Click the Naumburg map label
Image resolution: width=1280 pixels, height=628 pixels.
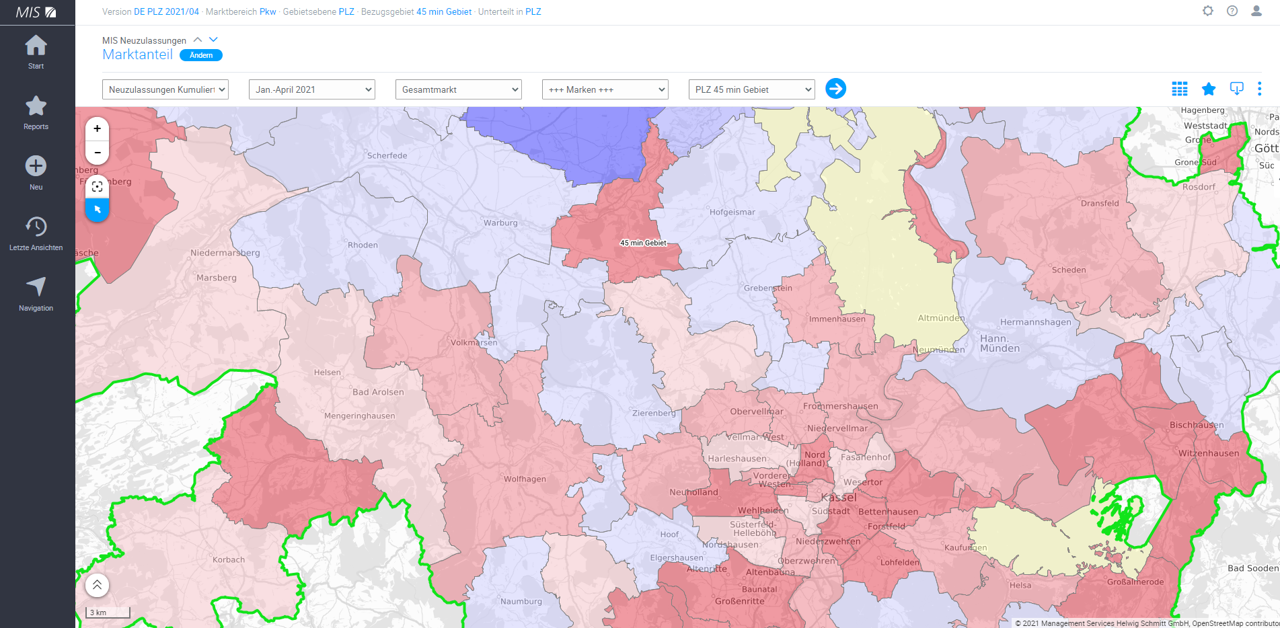tap(521, 601)
